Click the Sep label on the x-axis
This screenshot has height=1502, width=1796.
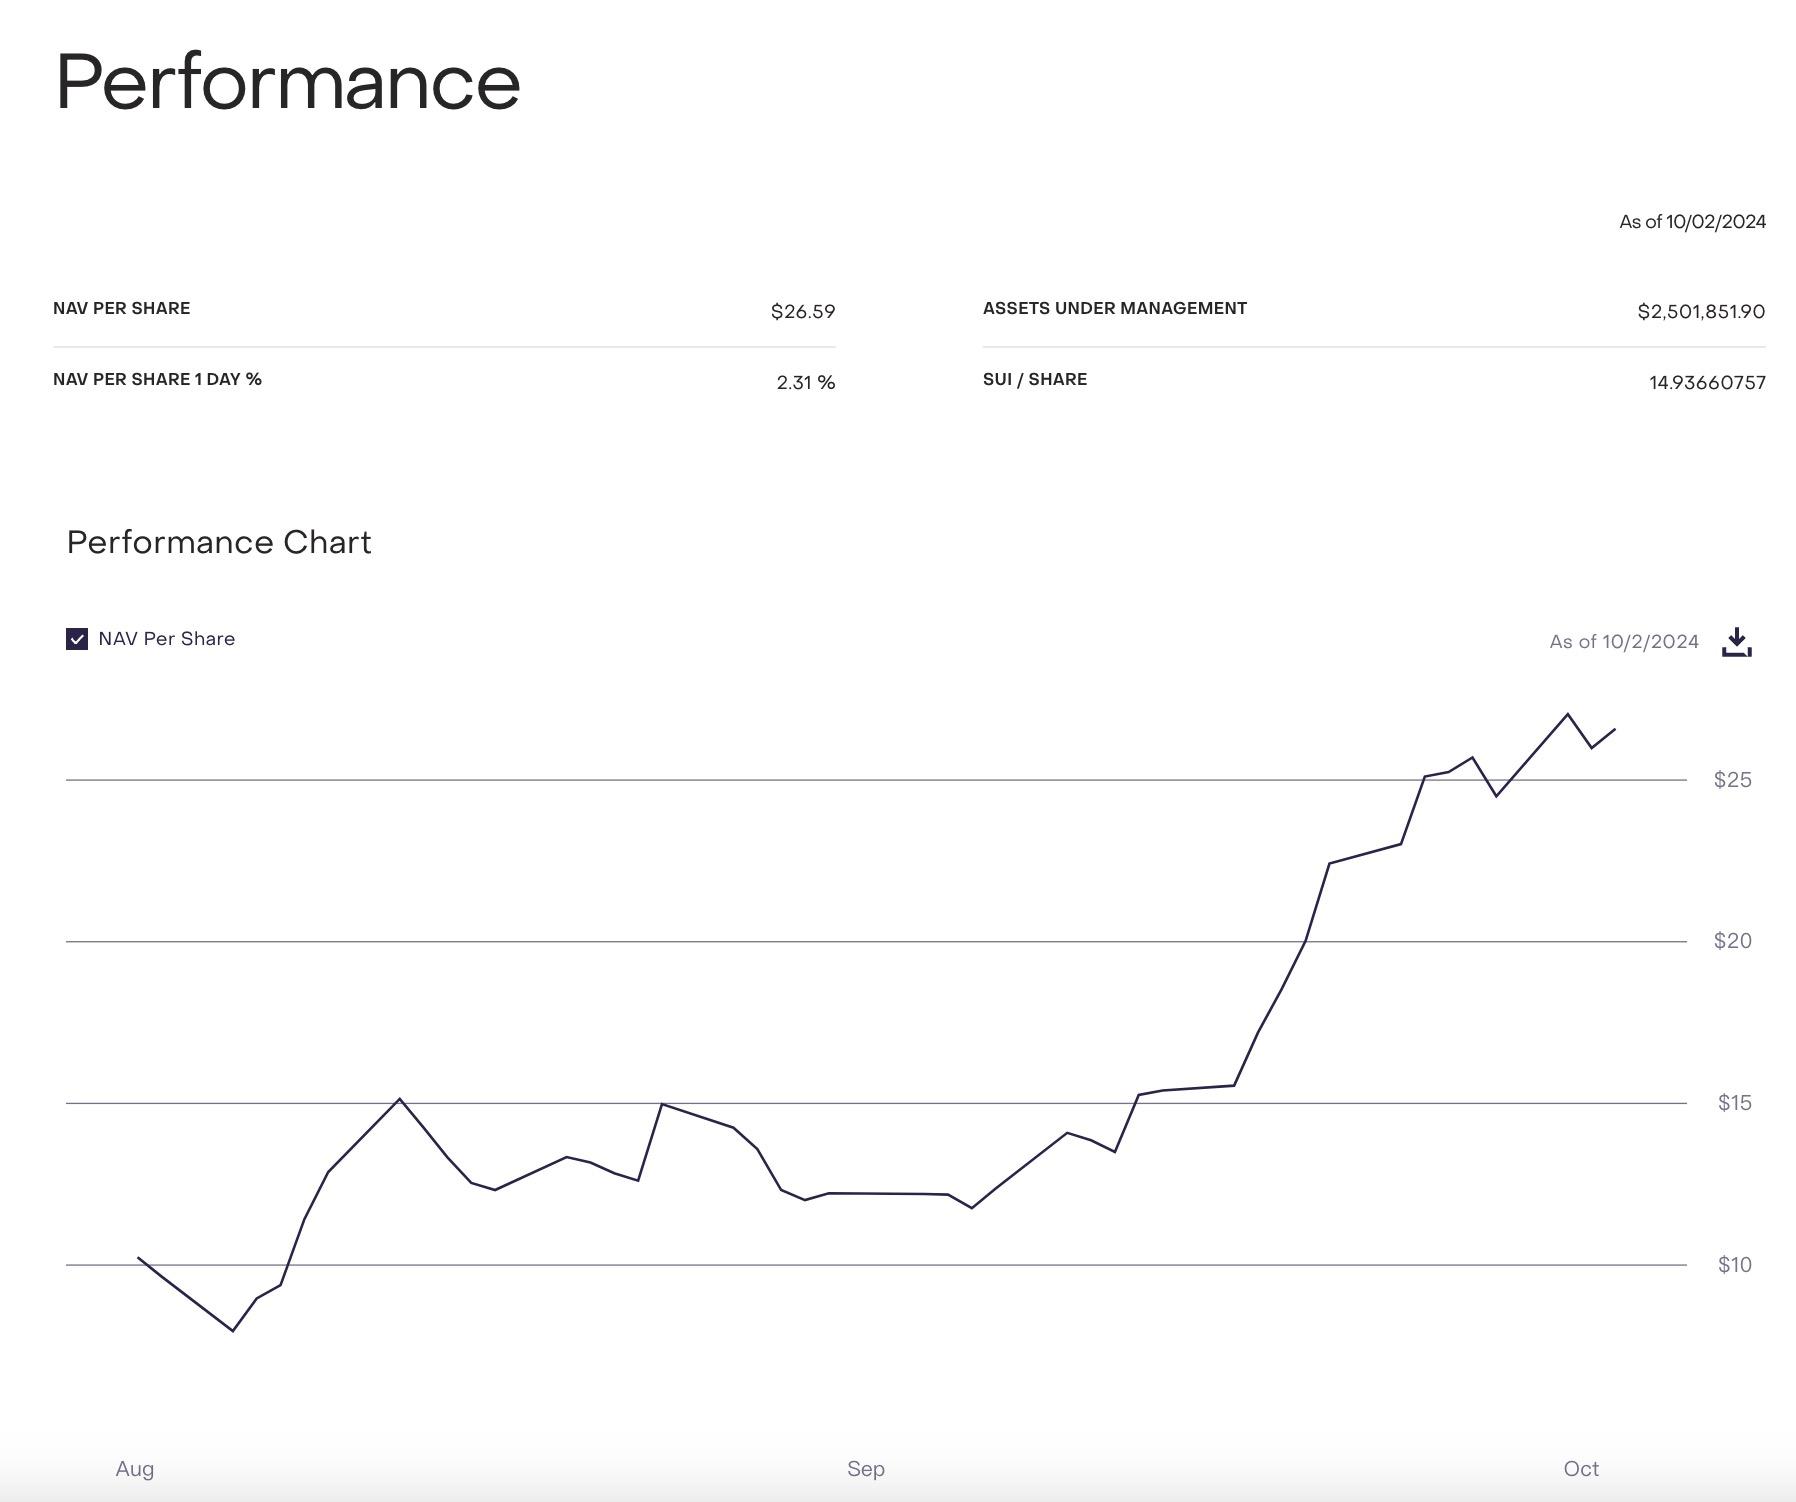click(866, 1469)
